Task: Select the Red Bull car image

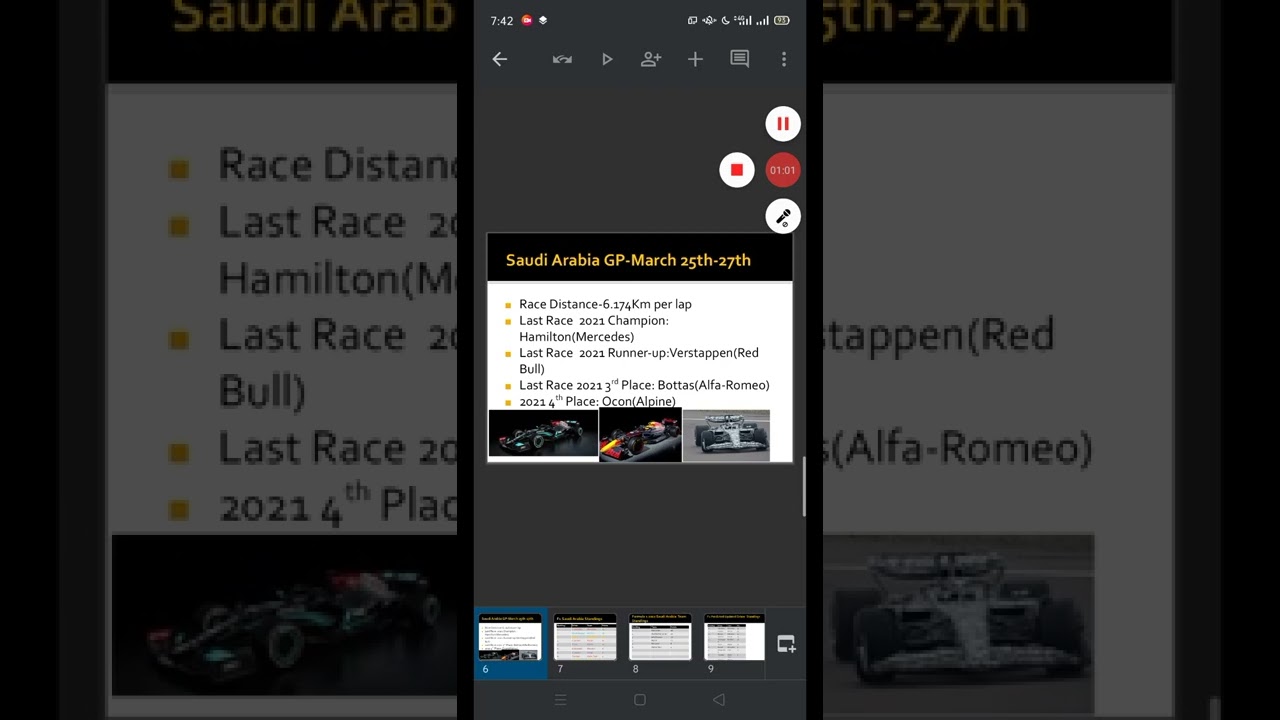Action: tap(640, 435)
